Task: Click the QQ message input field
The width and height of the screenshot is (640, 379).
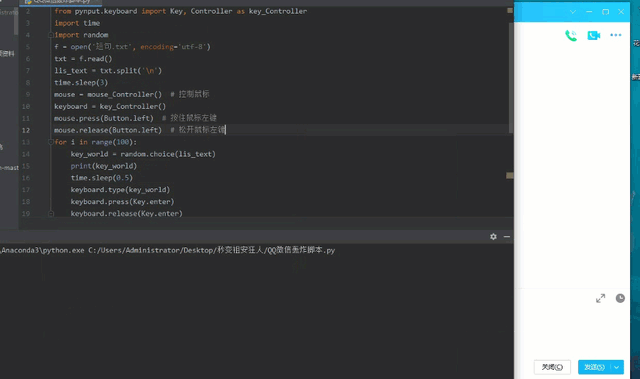Action: pos(571,330)
